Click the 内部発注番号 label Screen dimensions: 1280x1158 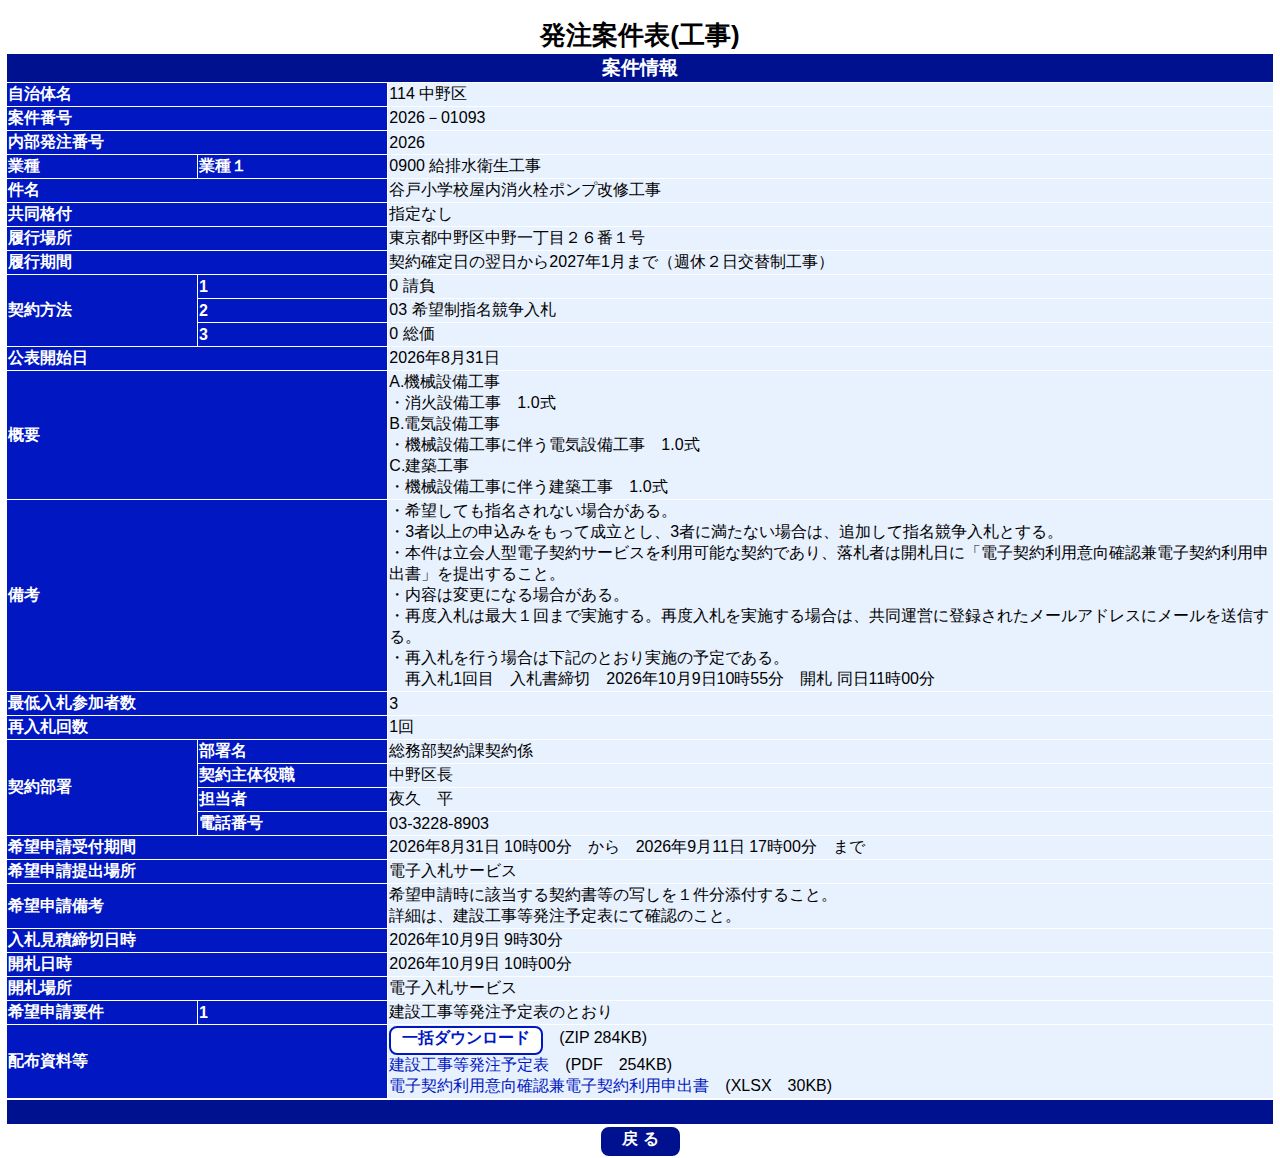(x=56, y=142)
